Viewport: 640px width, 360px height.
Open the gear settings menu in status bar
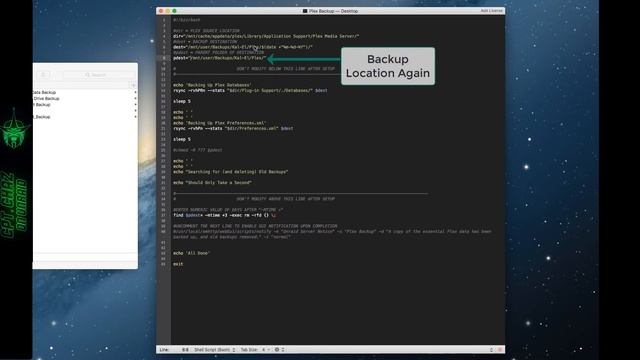coord(279,350)
